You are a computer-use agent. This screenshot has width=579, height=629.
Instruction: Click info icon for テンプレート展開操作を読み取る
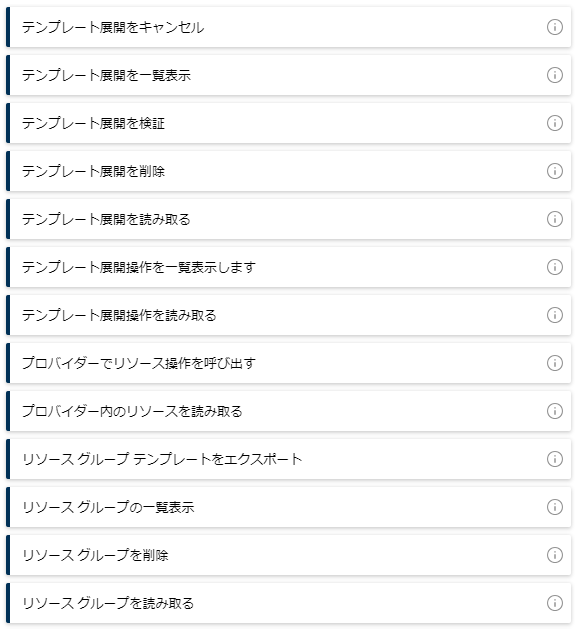[555, 315]
